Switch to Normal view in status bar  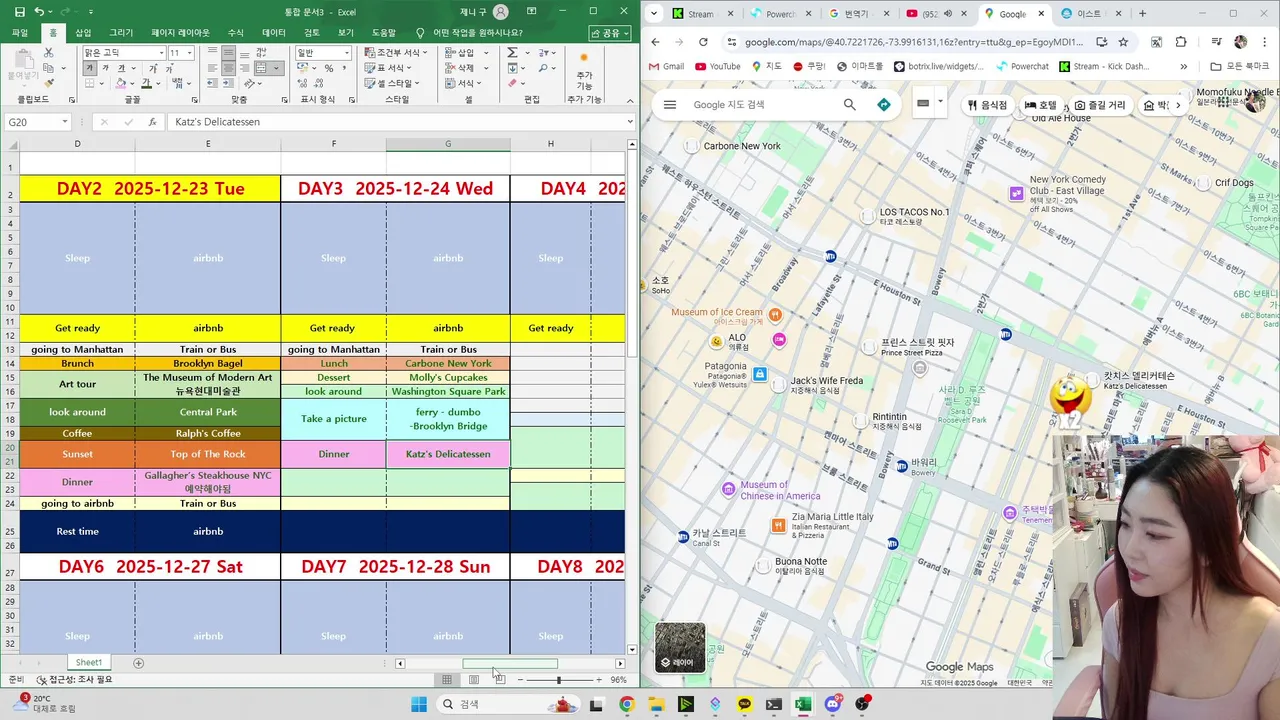coord(447,680)
